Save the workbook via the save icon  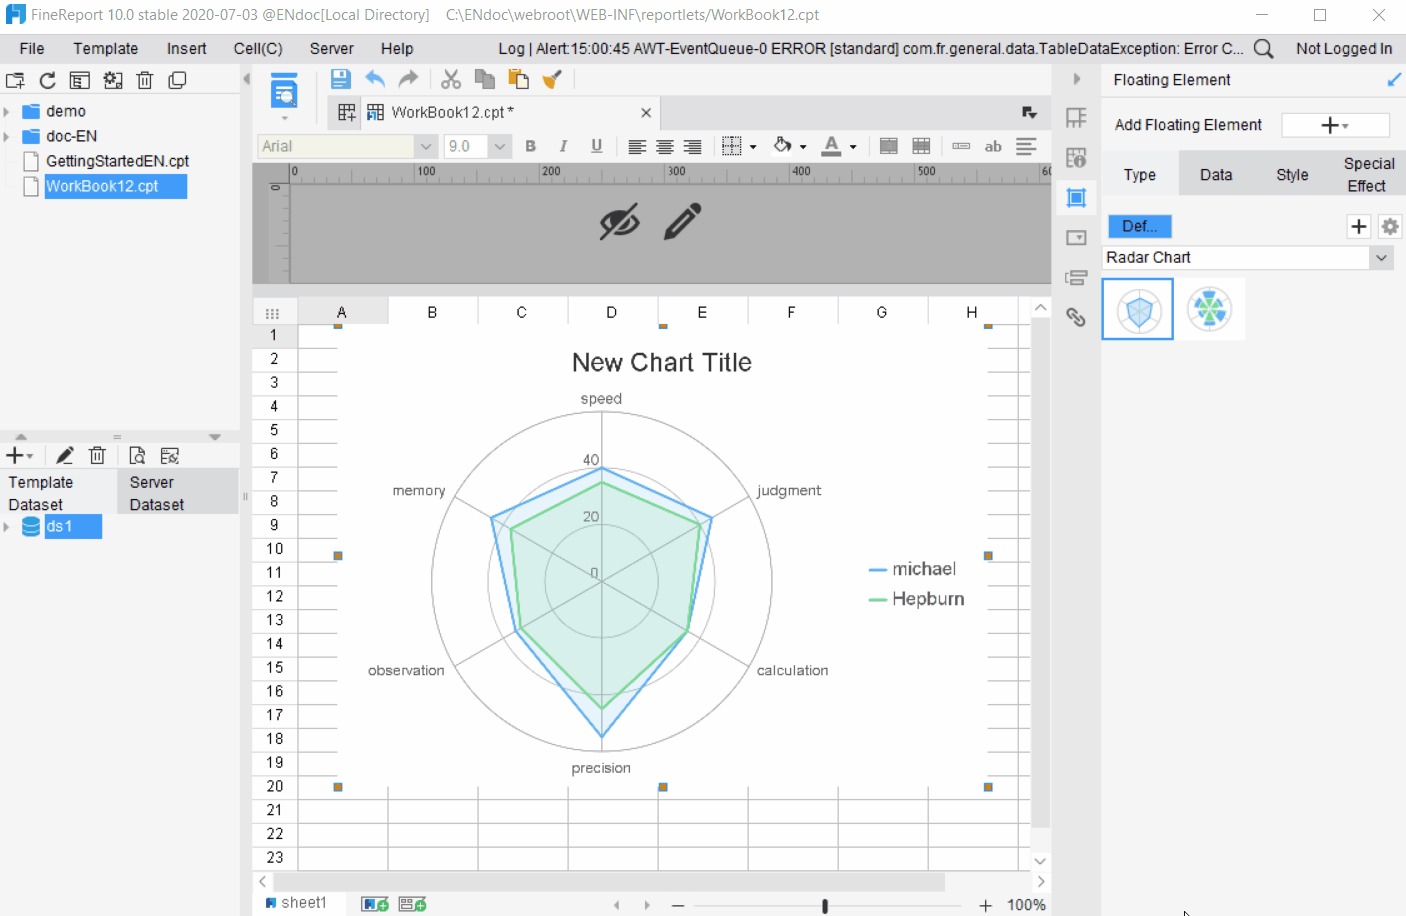coord(340,77)
